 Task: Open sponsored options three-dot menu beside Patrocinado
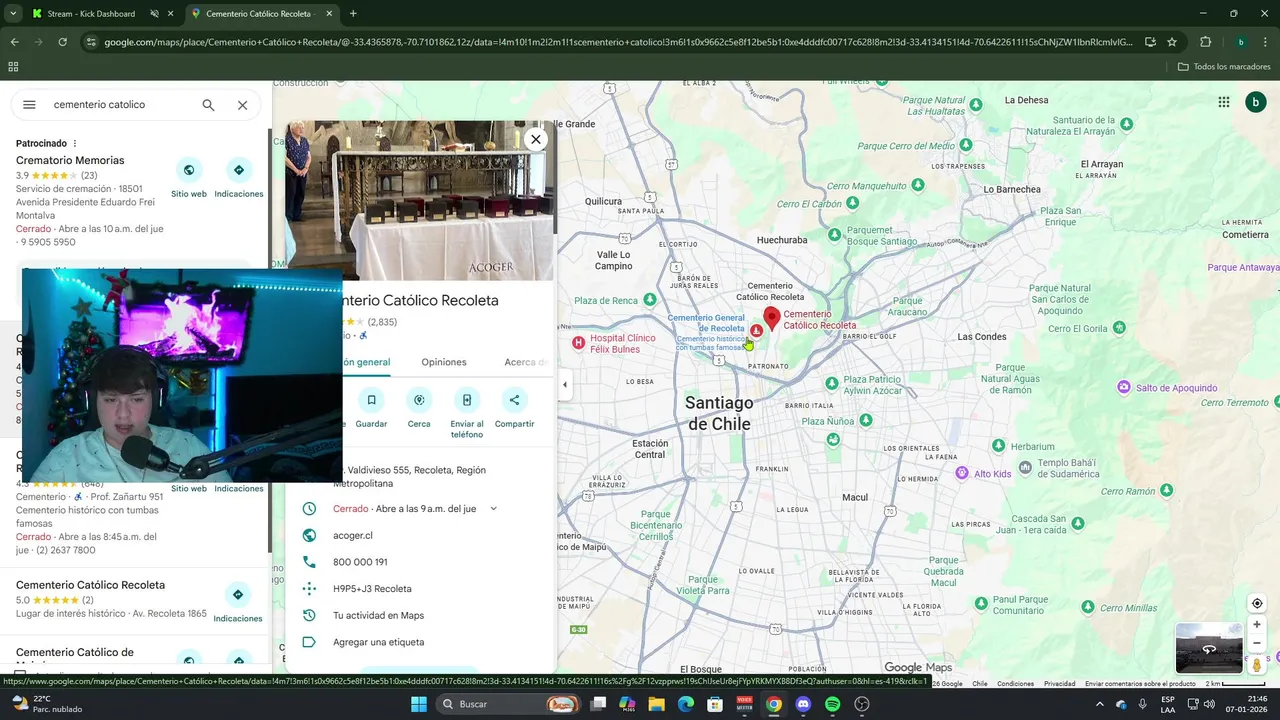coord(75,143)
